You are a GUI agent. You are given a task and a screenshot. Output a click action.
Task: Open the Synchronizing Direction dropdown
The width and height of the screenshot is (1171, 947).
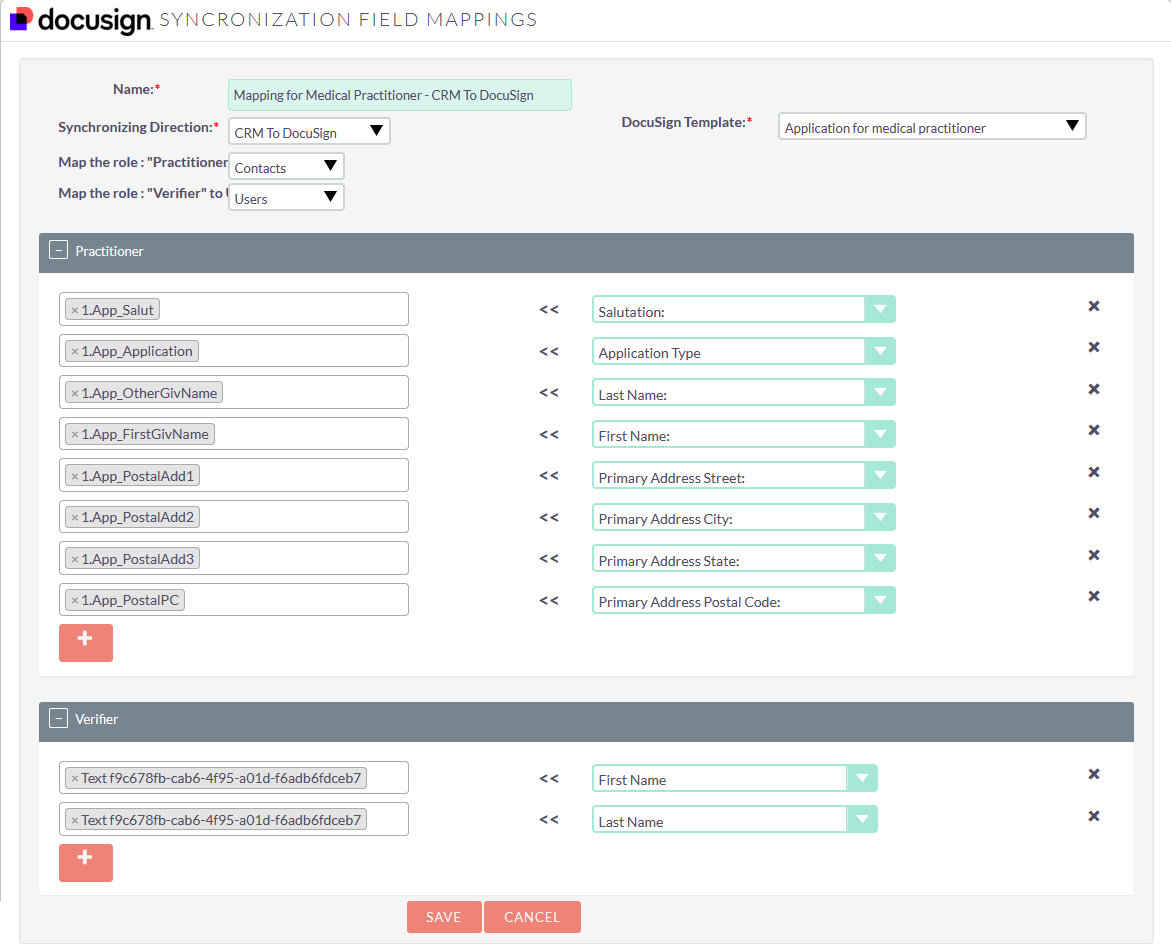(x=309, y=132)
